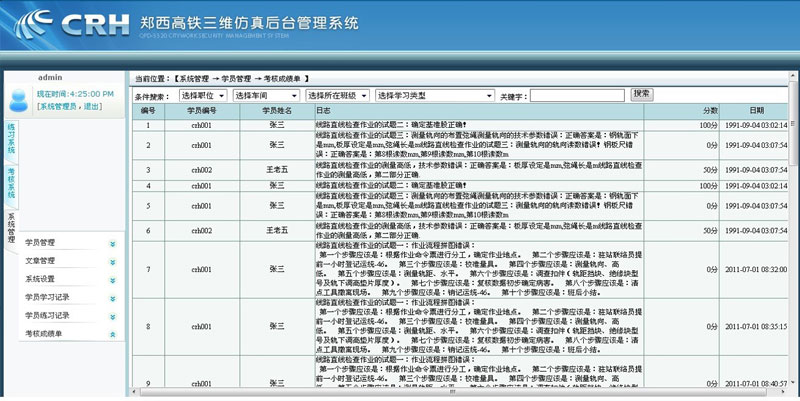Click the row number 7 cell
The image size is (800, 401).
[148, 269]
